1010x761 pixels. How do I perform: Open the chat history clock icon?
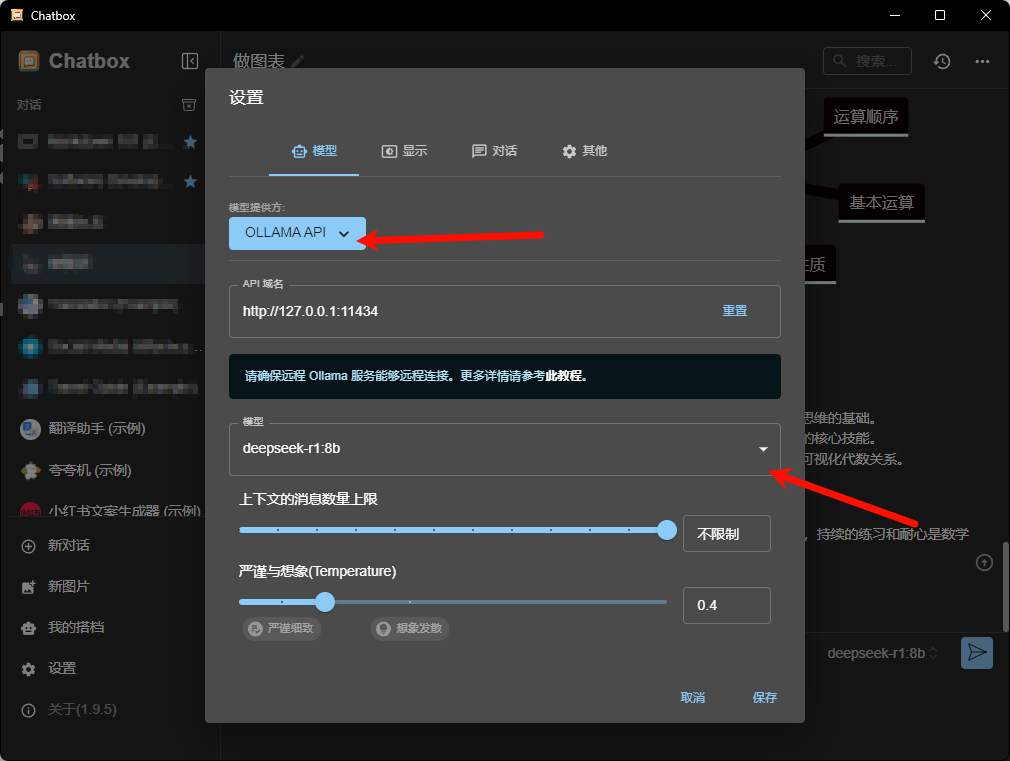click(x=942, y=62)
